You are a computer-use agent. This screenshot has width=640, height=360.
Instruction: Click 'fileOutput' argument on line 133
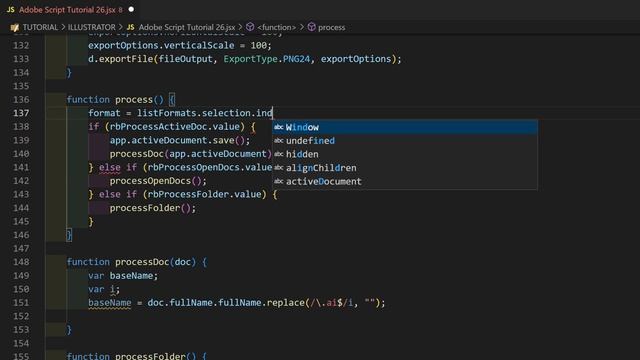[185, 59]
